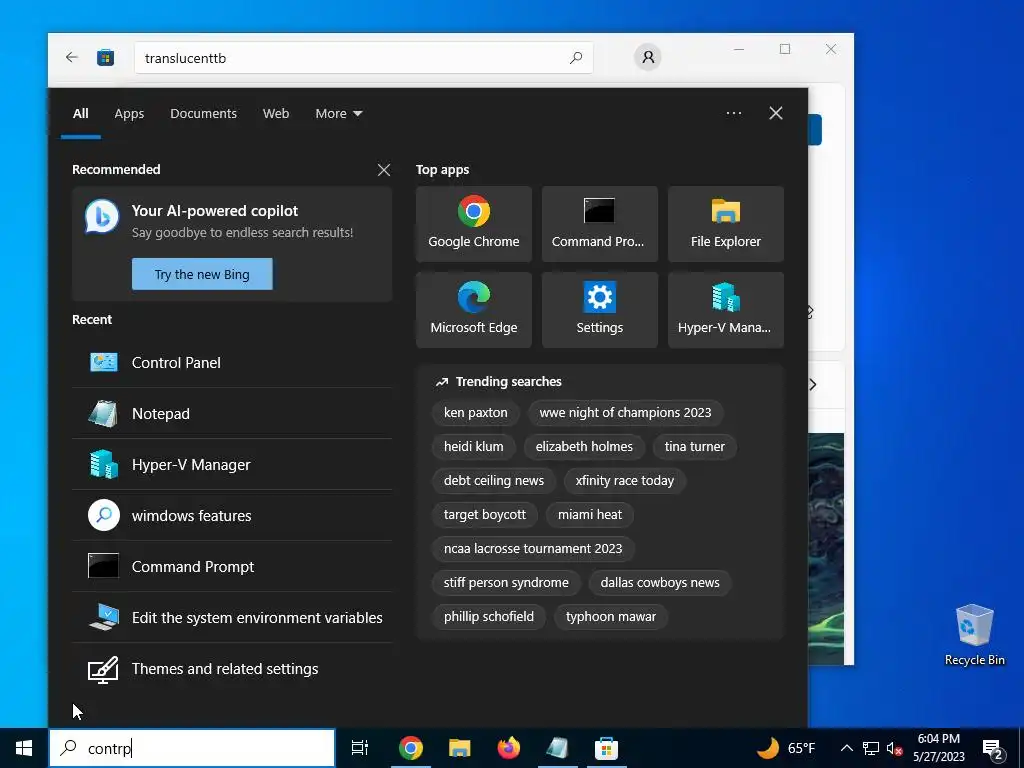Search trending 'stiff person syndrome'
The image size is (1024, 768).
pyautogui.click(x=506, y=583)
